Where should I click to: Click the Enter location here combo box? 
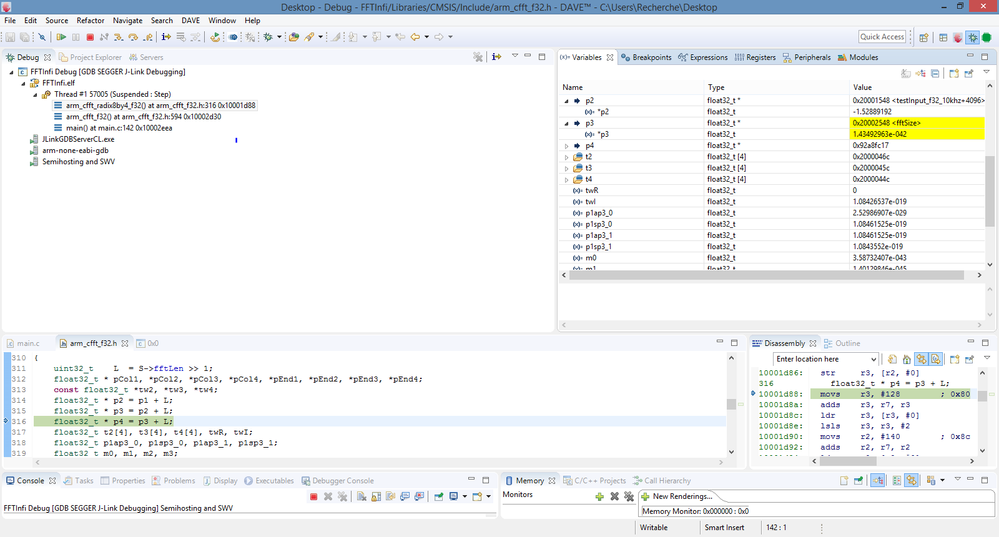826,359
